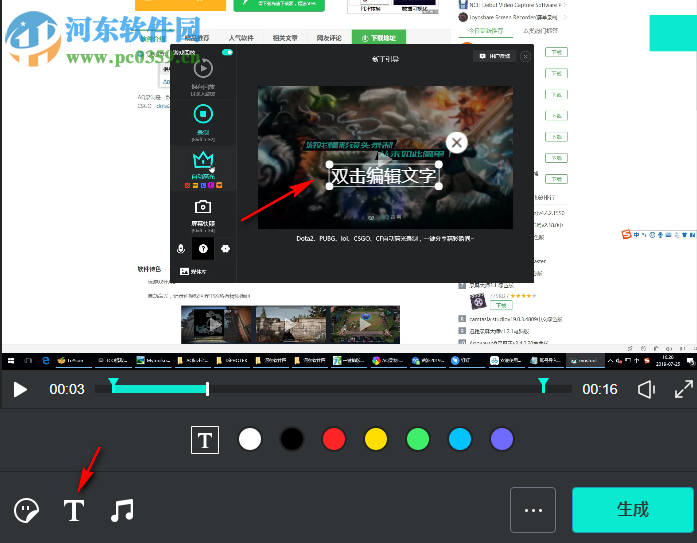Click the screenshot camera icon
Viewport: 697px width, 543px height.
[203, 207]
